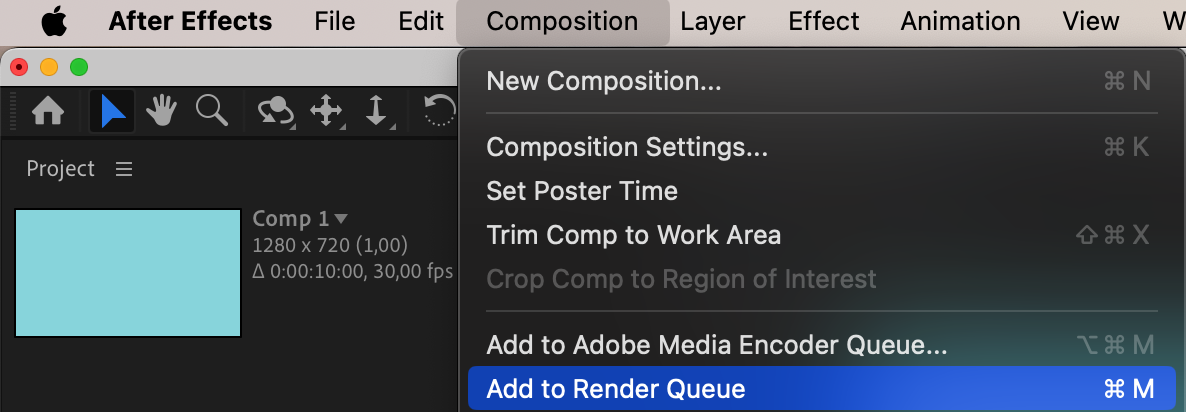Choose Add to Render Queue
This screenshot has height=412, width=1186.
(x=616, y=389)
